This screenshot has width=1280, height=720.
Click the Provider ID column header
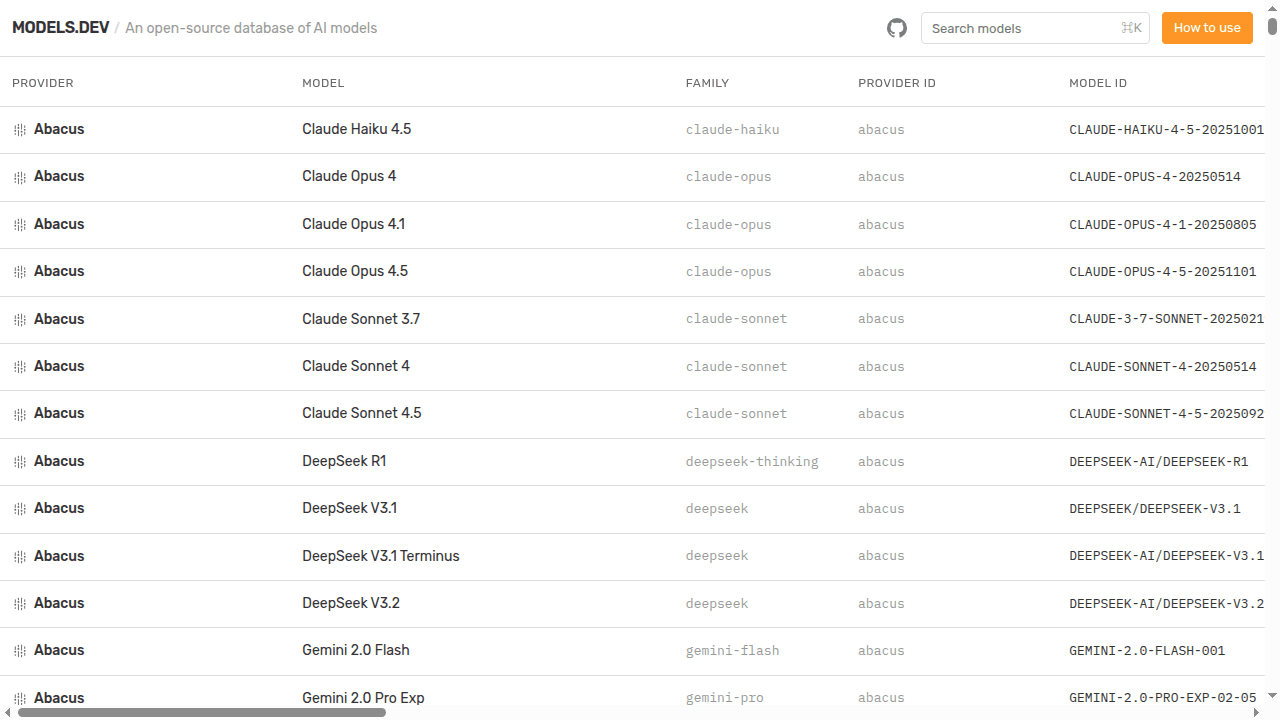896,83
